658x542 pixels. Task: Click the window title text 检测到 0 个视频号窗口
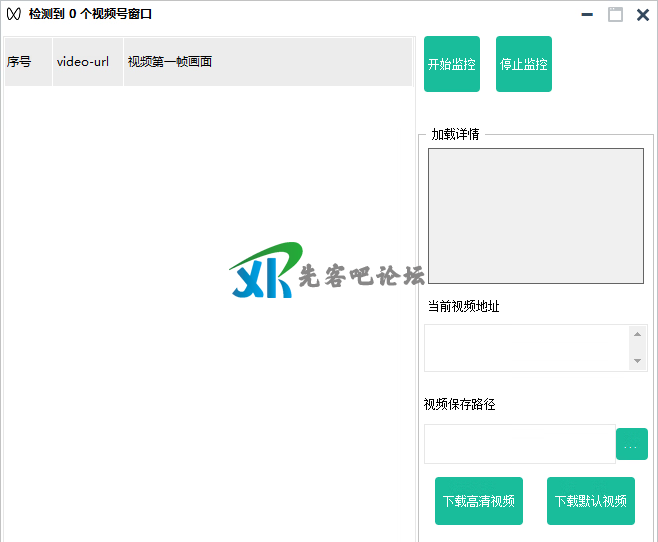coord(90,14)
